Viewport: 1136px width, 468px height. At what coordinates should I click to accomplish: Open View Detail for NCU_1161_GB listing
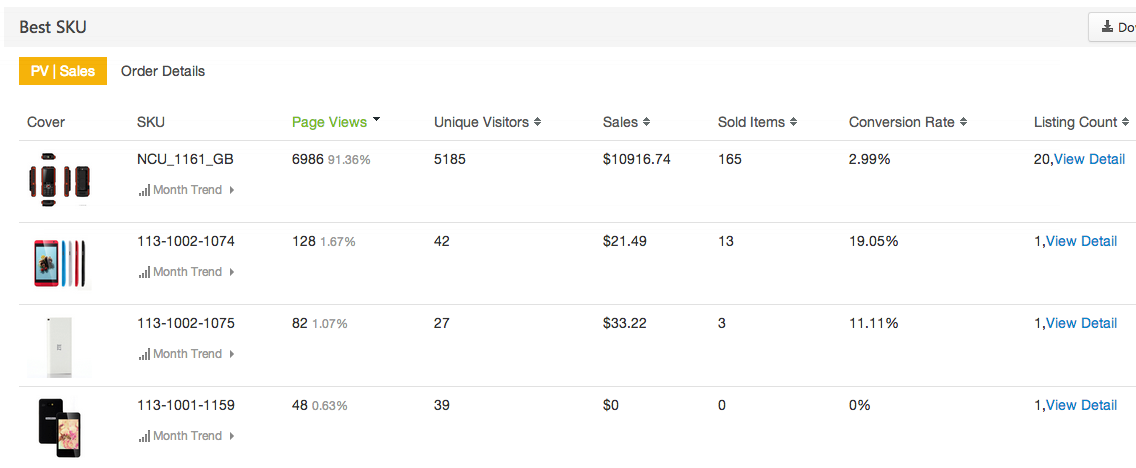tap(1089, 159)
